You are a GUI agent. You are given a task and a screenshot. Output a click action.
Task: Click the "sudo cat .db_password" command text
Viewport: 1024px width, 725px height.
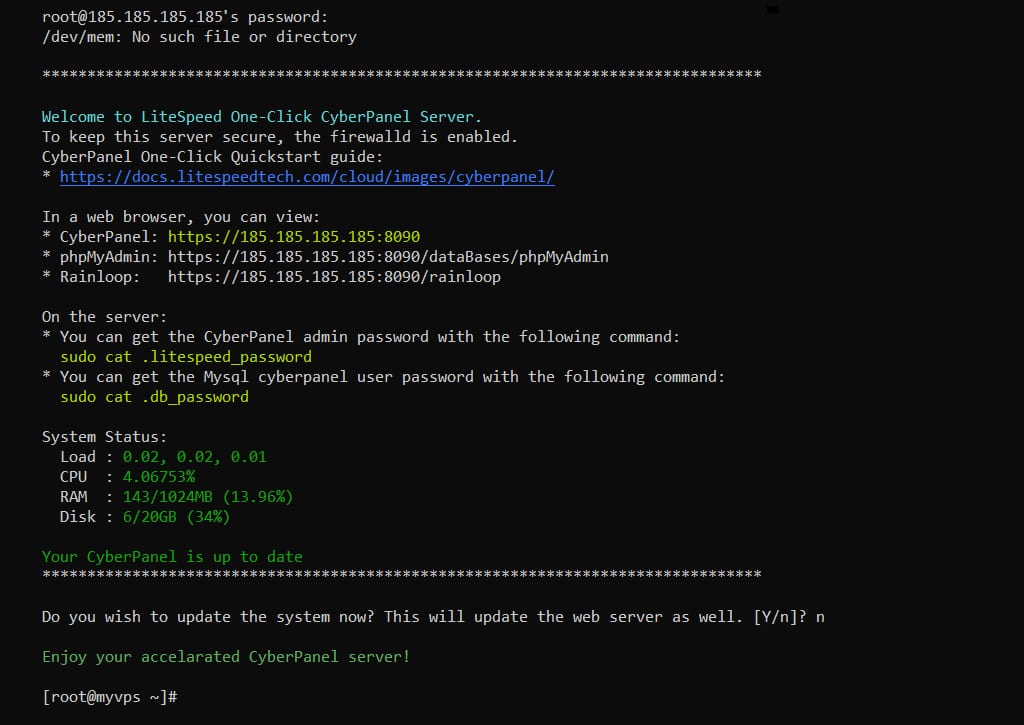click(154, 397)
